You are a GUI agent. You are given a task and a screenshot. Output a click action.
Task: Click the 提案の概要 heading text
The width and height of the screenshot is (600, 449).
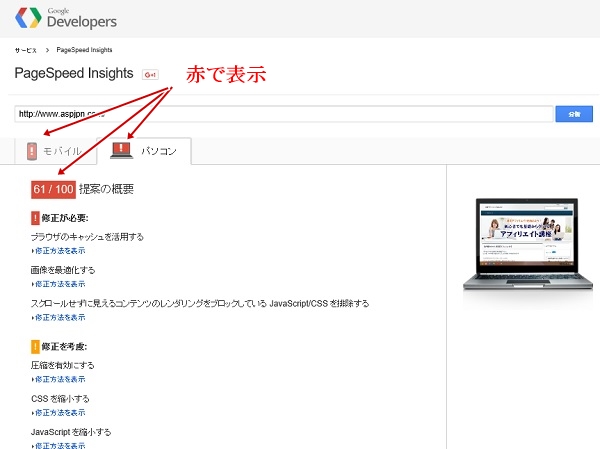(x=106, y=189)
